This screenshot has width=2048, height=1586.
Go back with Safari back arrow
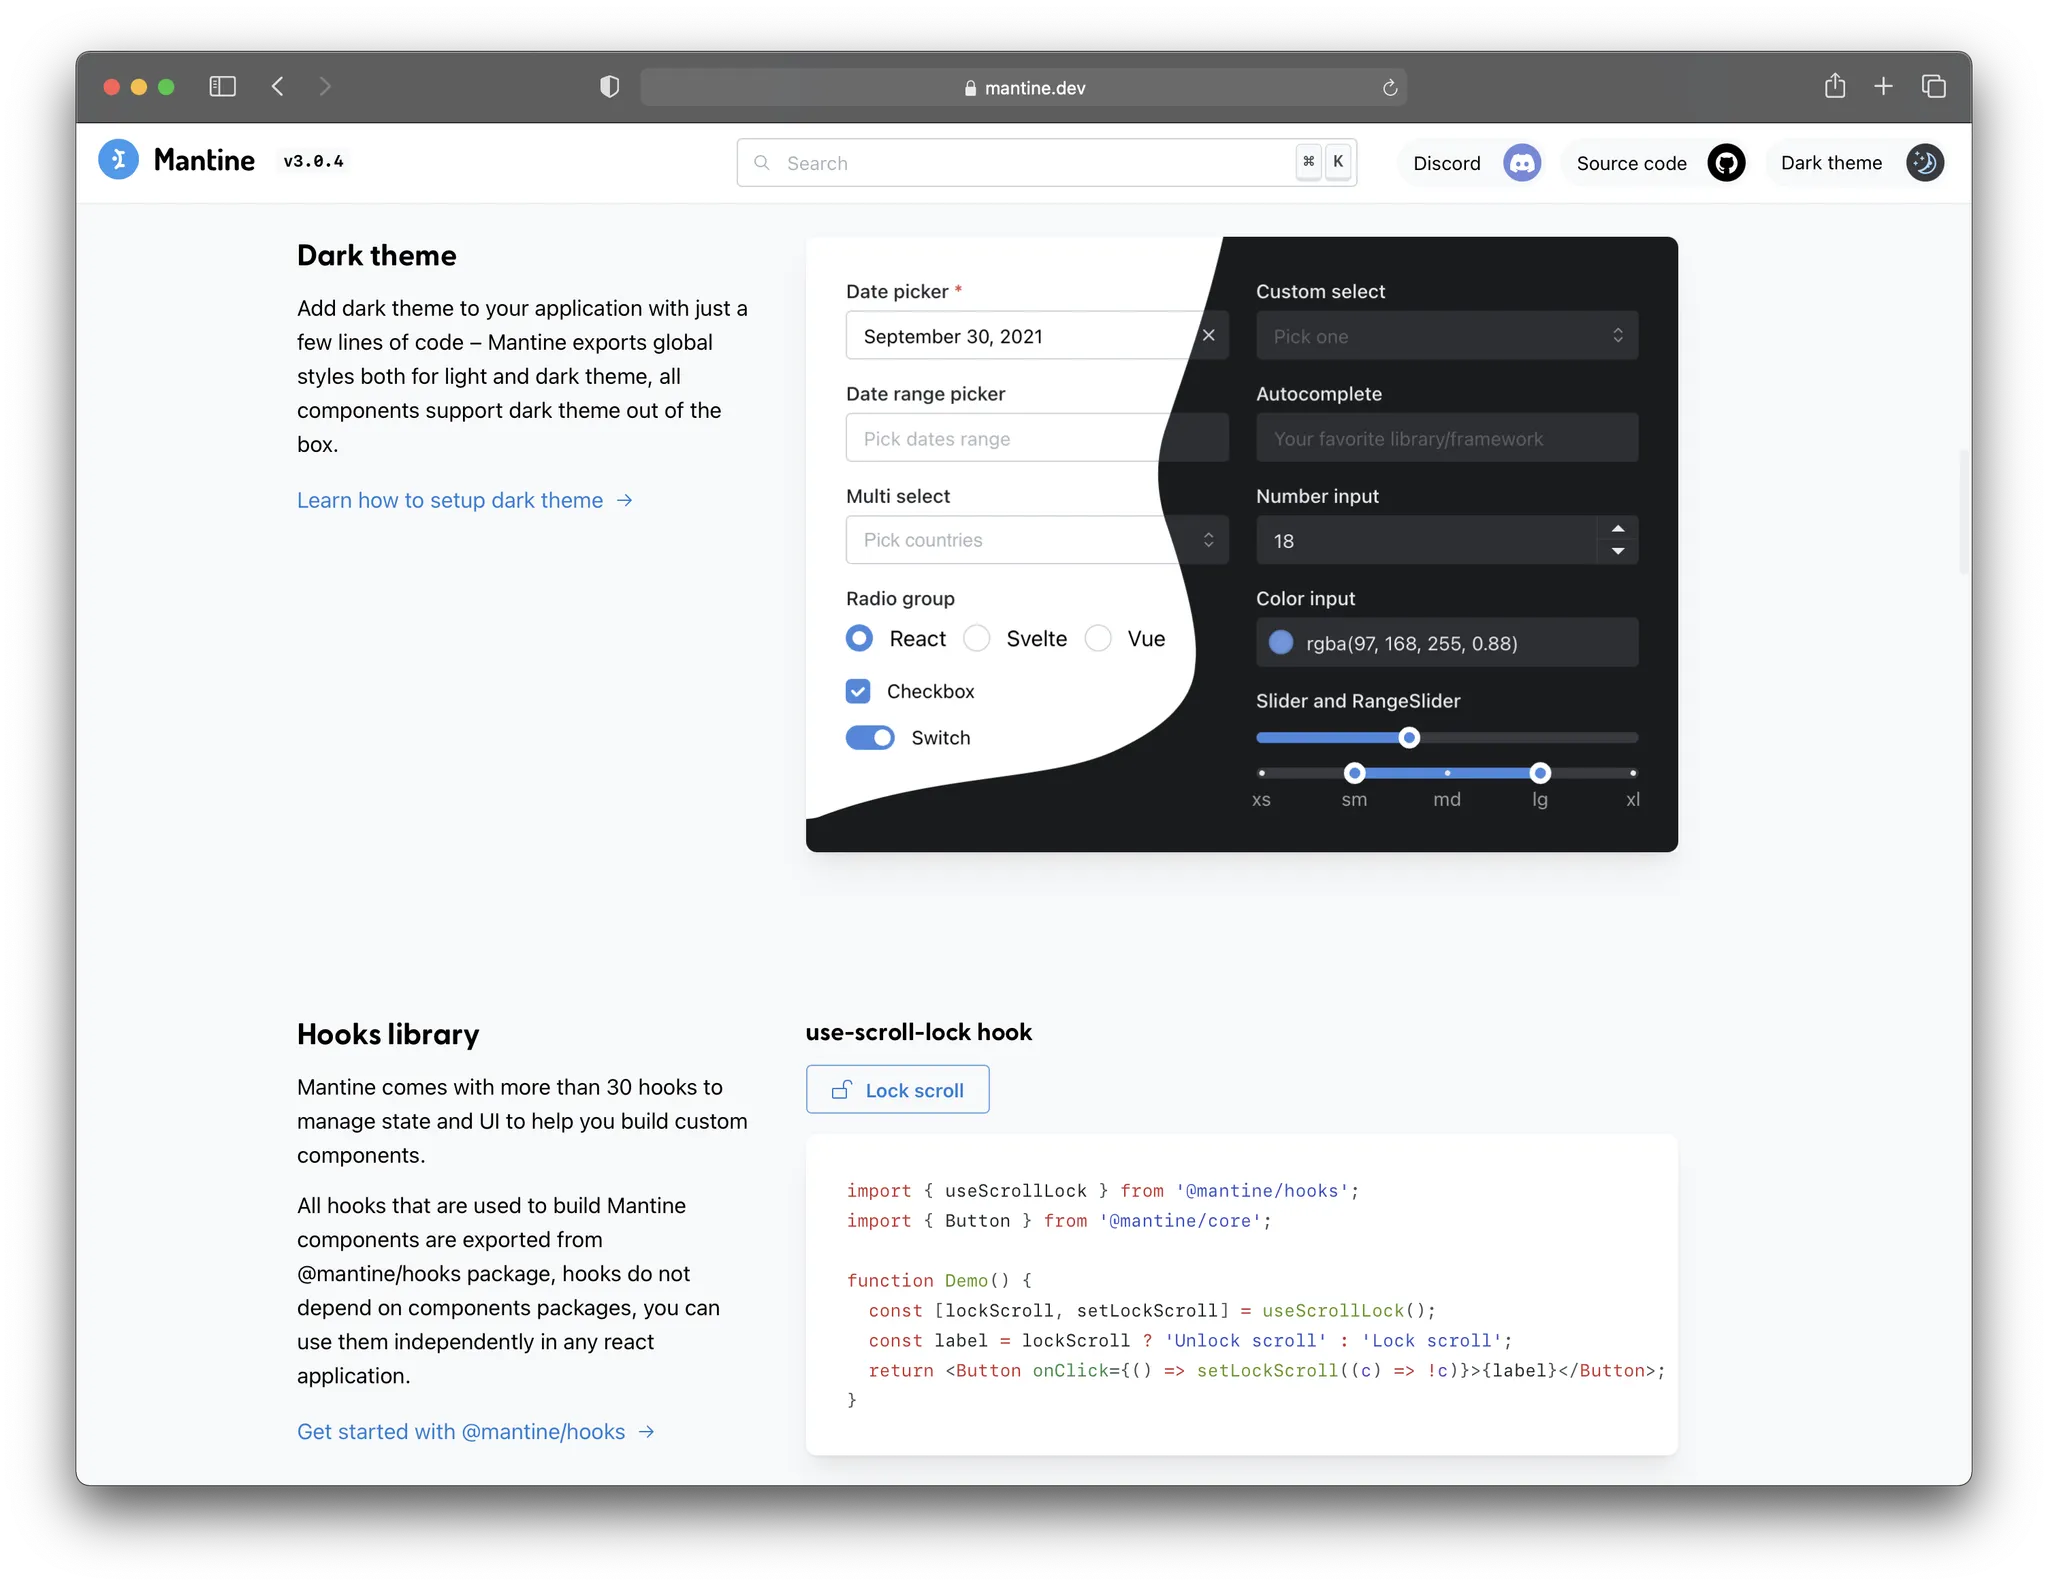[278, 87]
